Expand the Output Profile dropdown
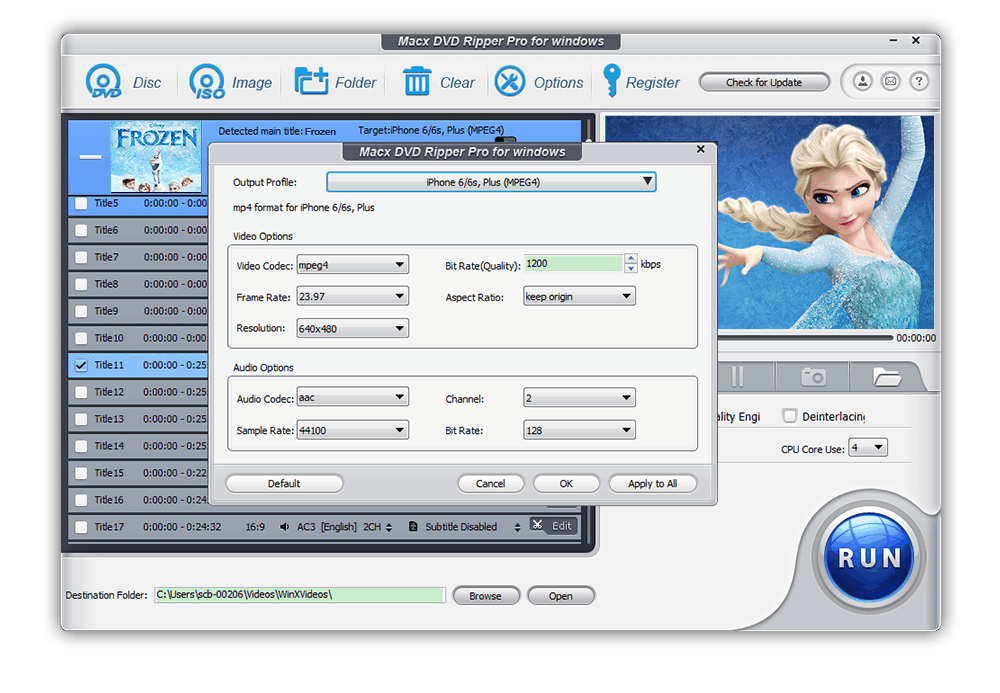Viewport: 1000px width, 693px height. [491, 182]
